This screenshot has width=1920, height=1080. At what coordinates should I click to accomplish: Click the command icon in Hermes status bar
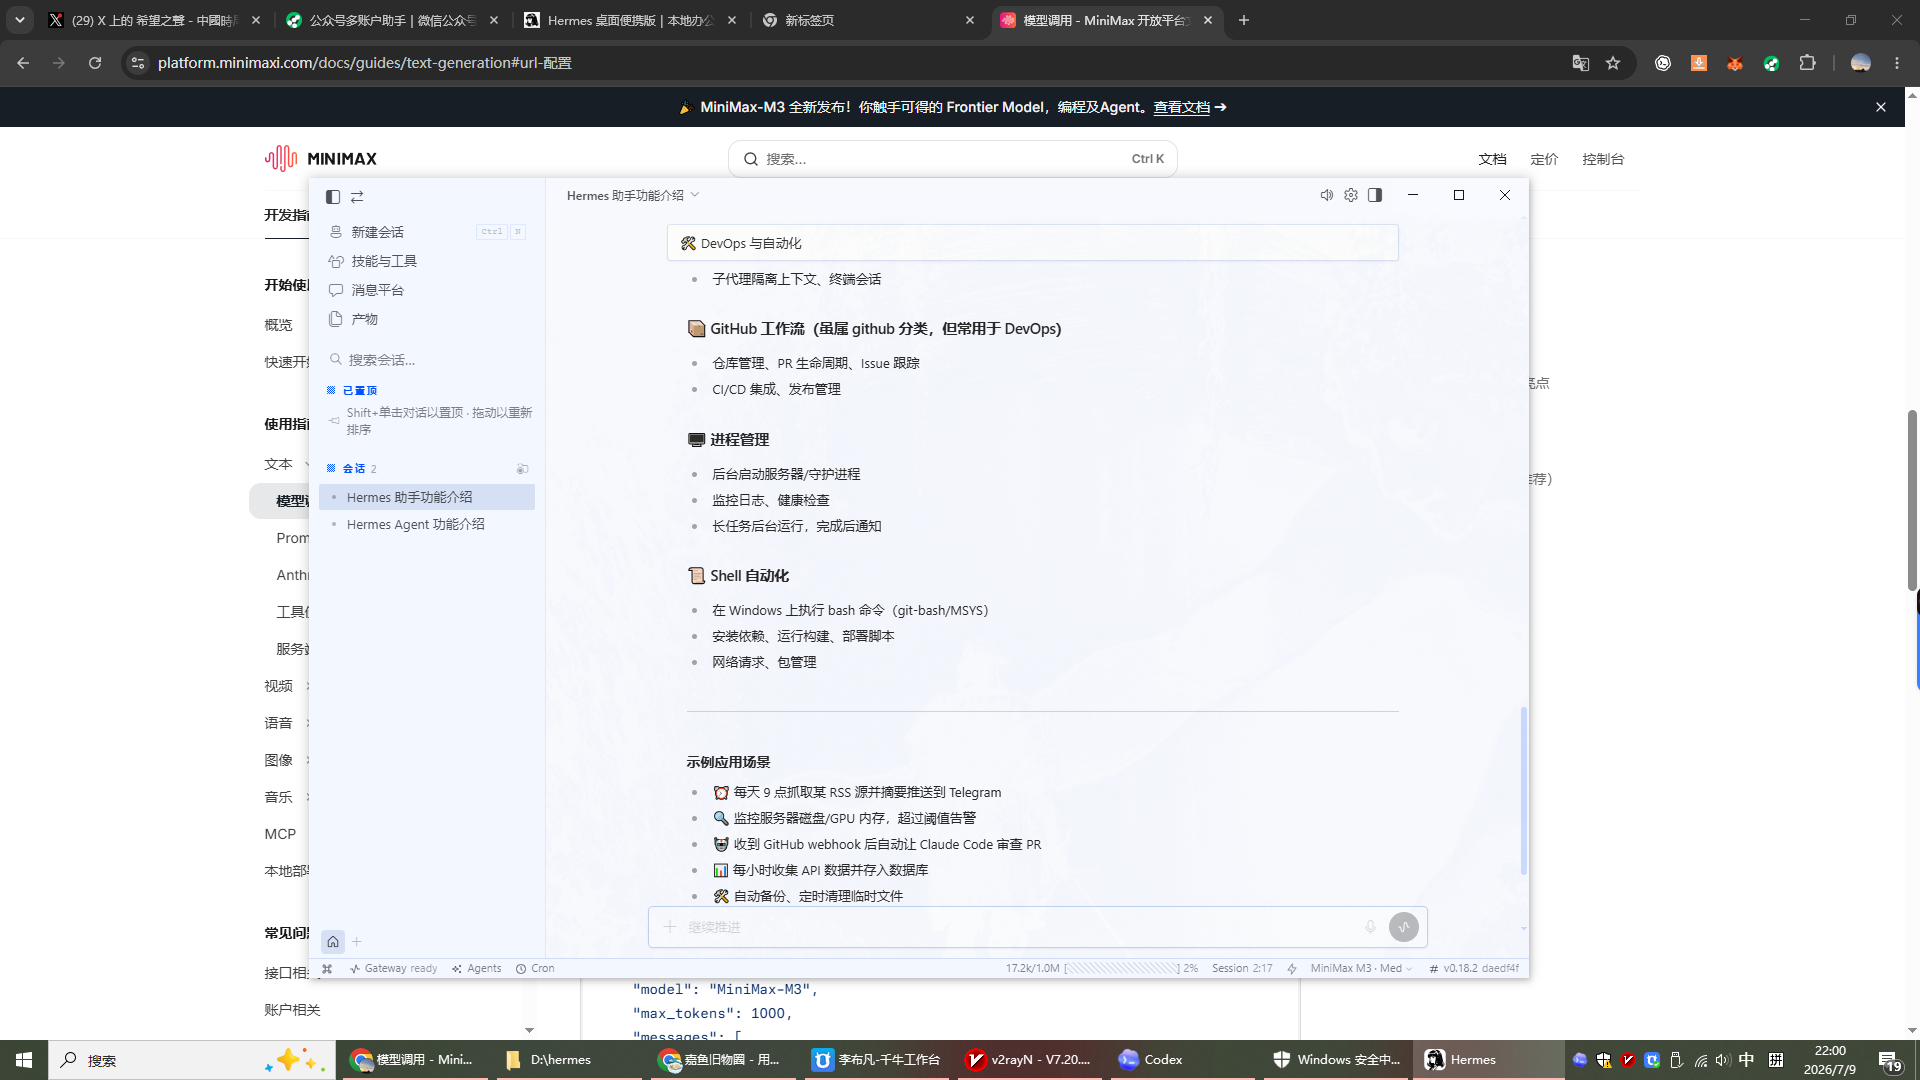click(x=327, y=968)
